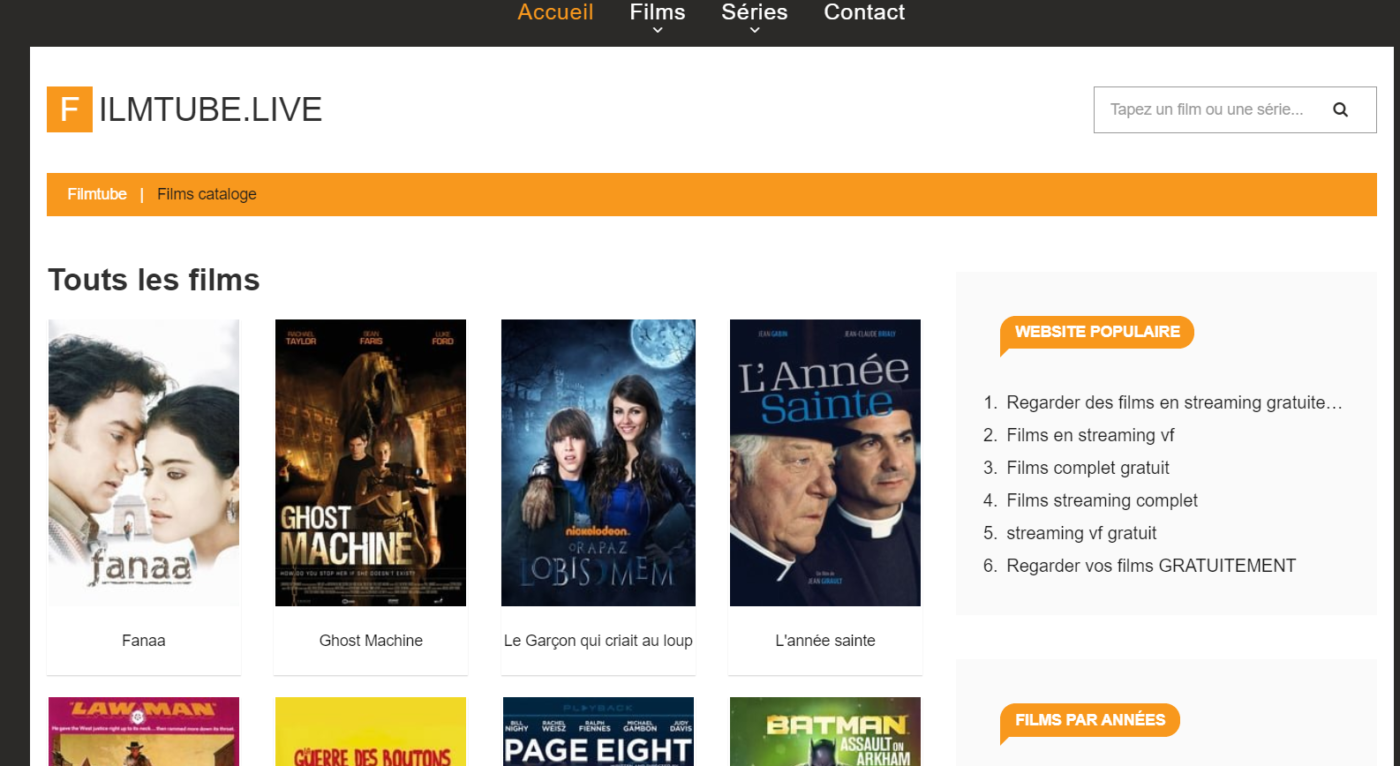
Task: Click the 'Touts les films' heading
Action: (x=154, y=280)
